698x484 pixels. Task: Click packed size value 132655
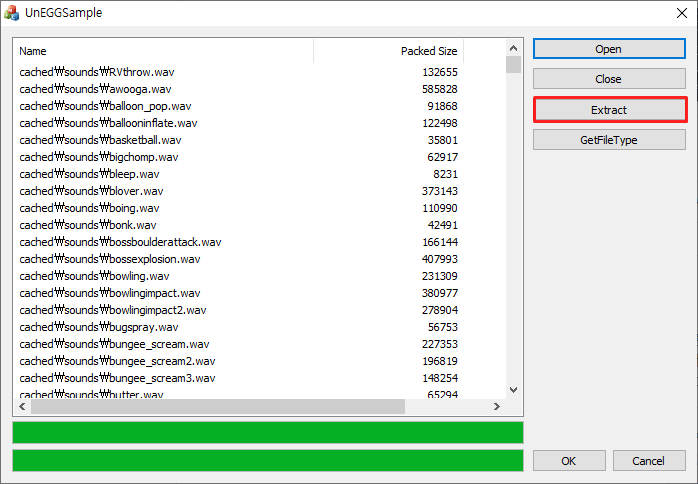coord(440,72)
